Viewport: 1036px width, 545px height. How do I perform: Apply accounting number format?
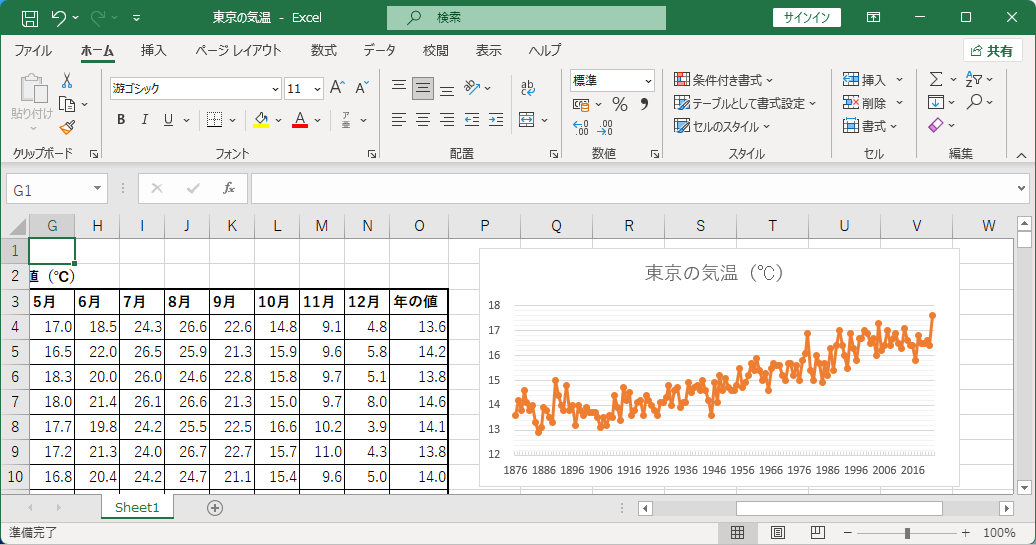point(581,104)
